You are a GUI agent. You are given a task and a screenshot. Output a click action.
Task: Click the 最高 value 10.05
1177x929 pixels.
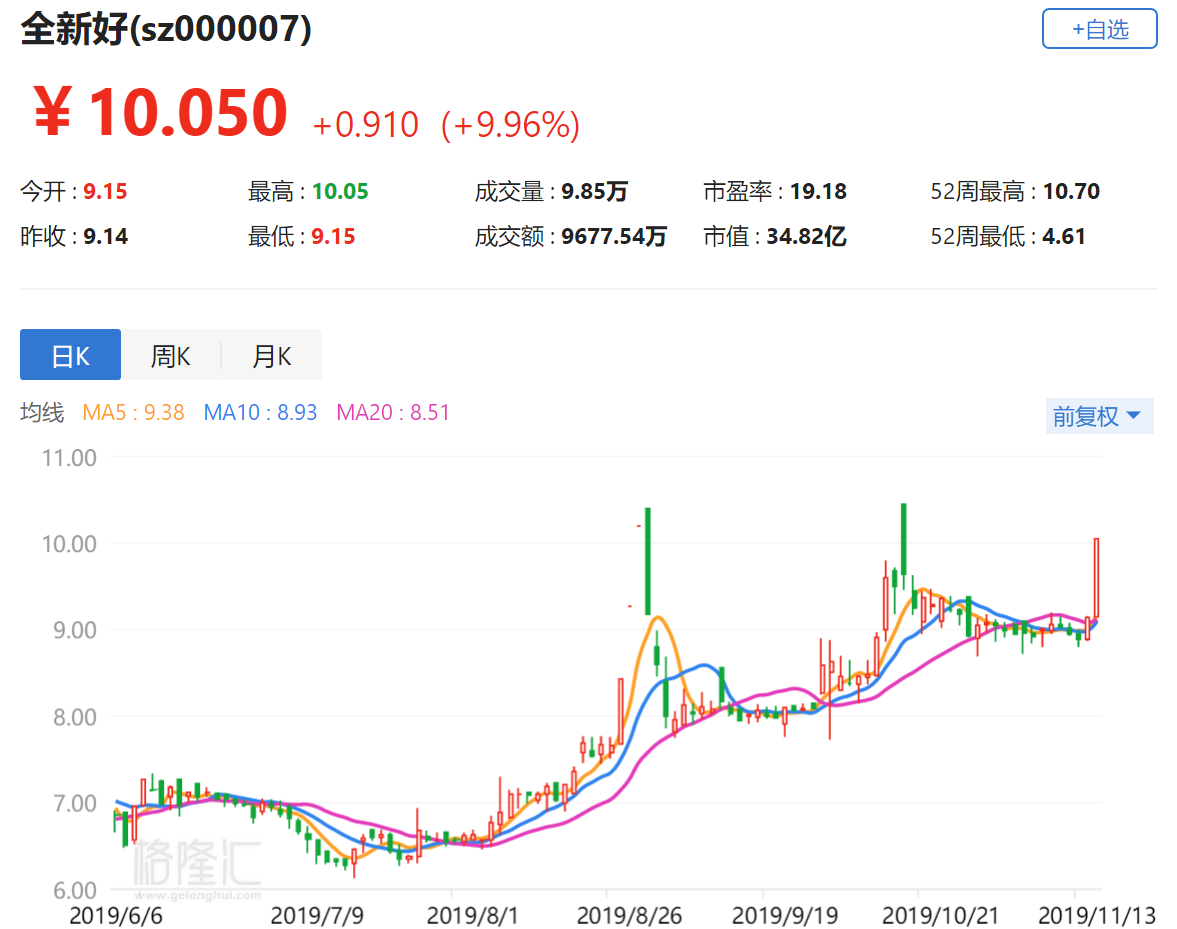point(340,191)
